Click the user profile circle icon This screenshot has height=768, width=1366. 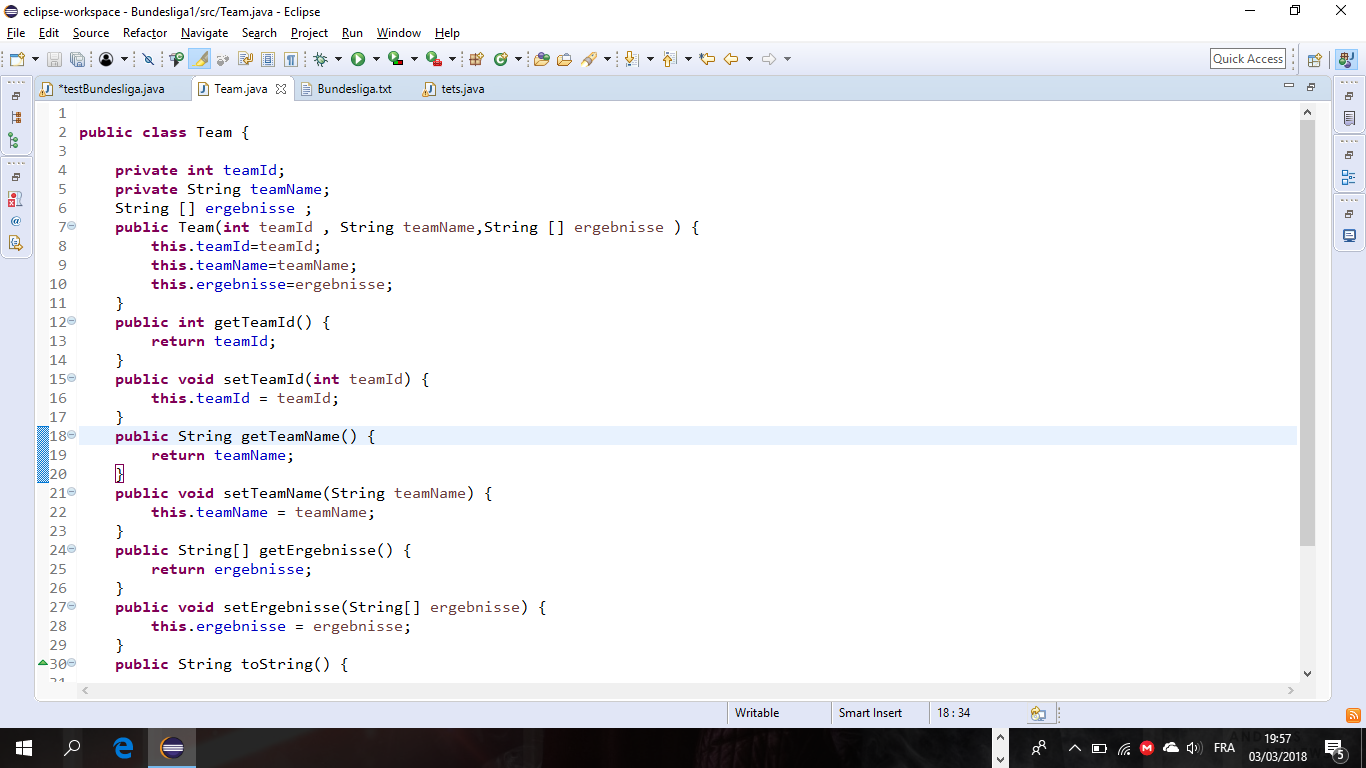coord(106,59)
